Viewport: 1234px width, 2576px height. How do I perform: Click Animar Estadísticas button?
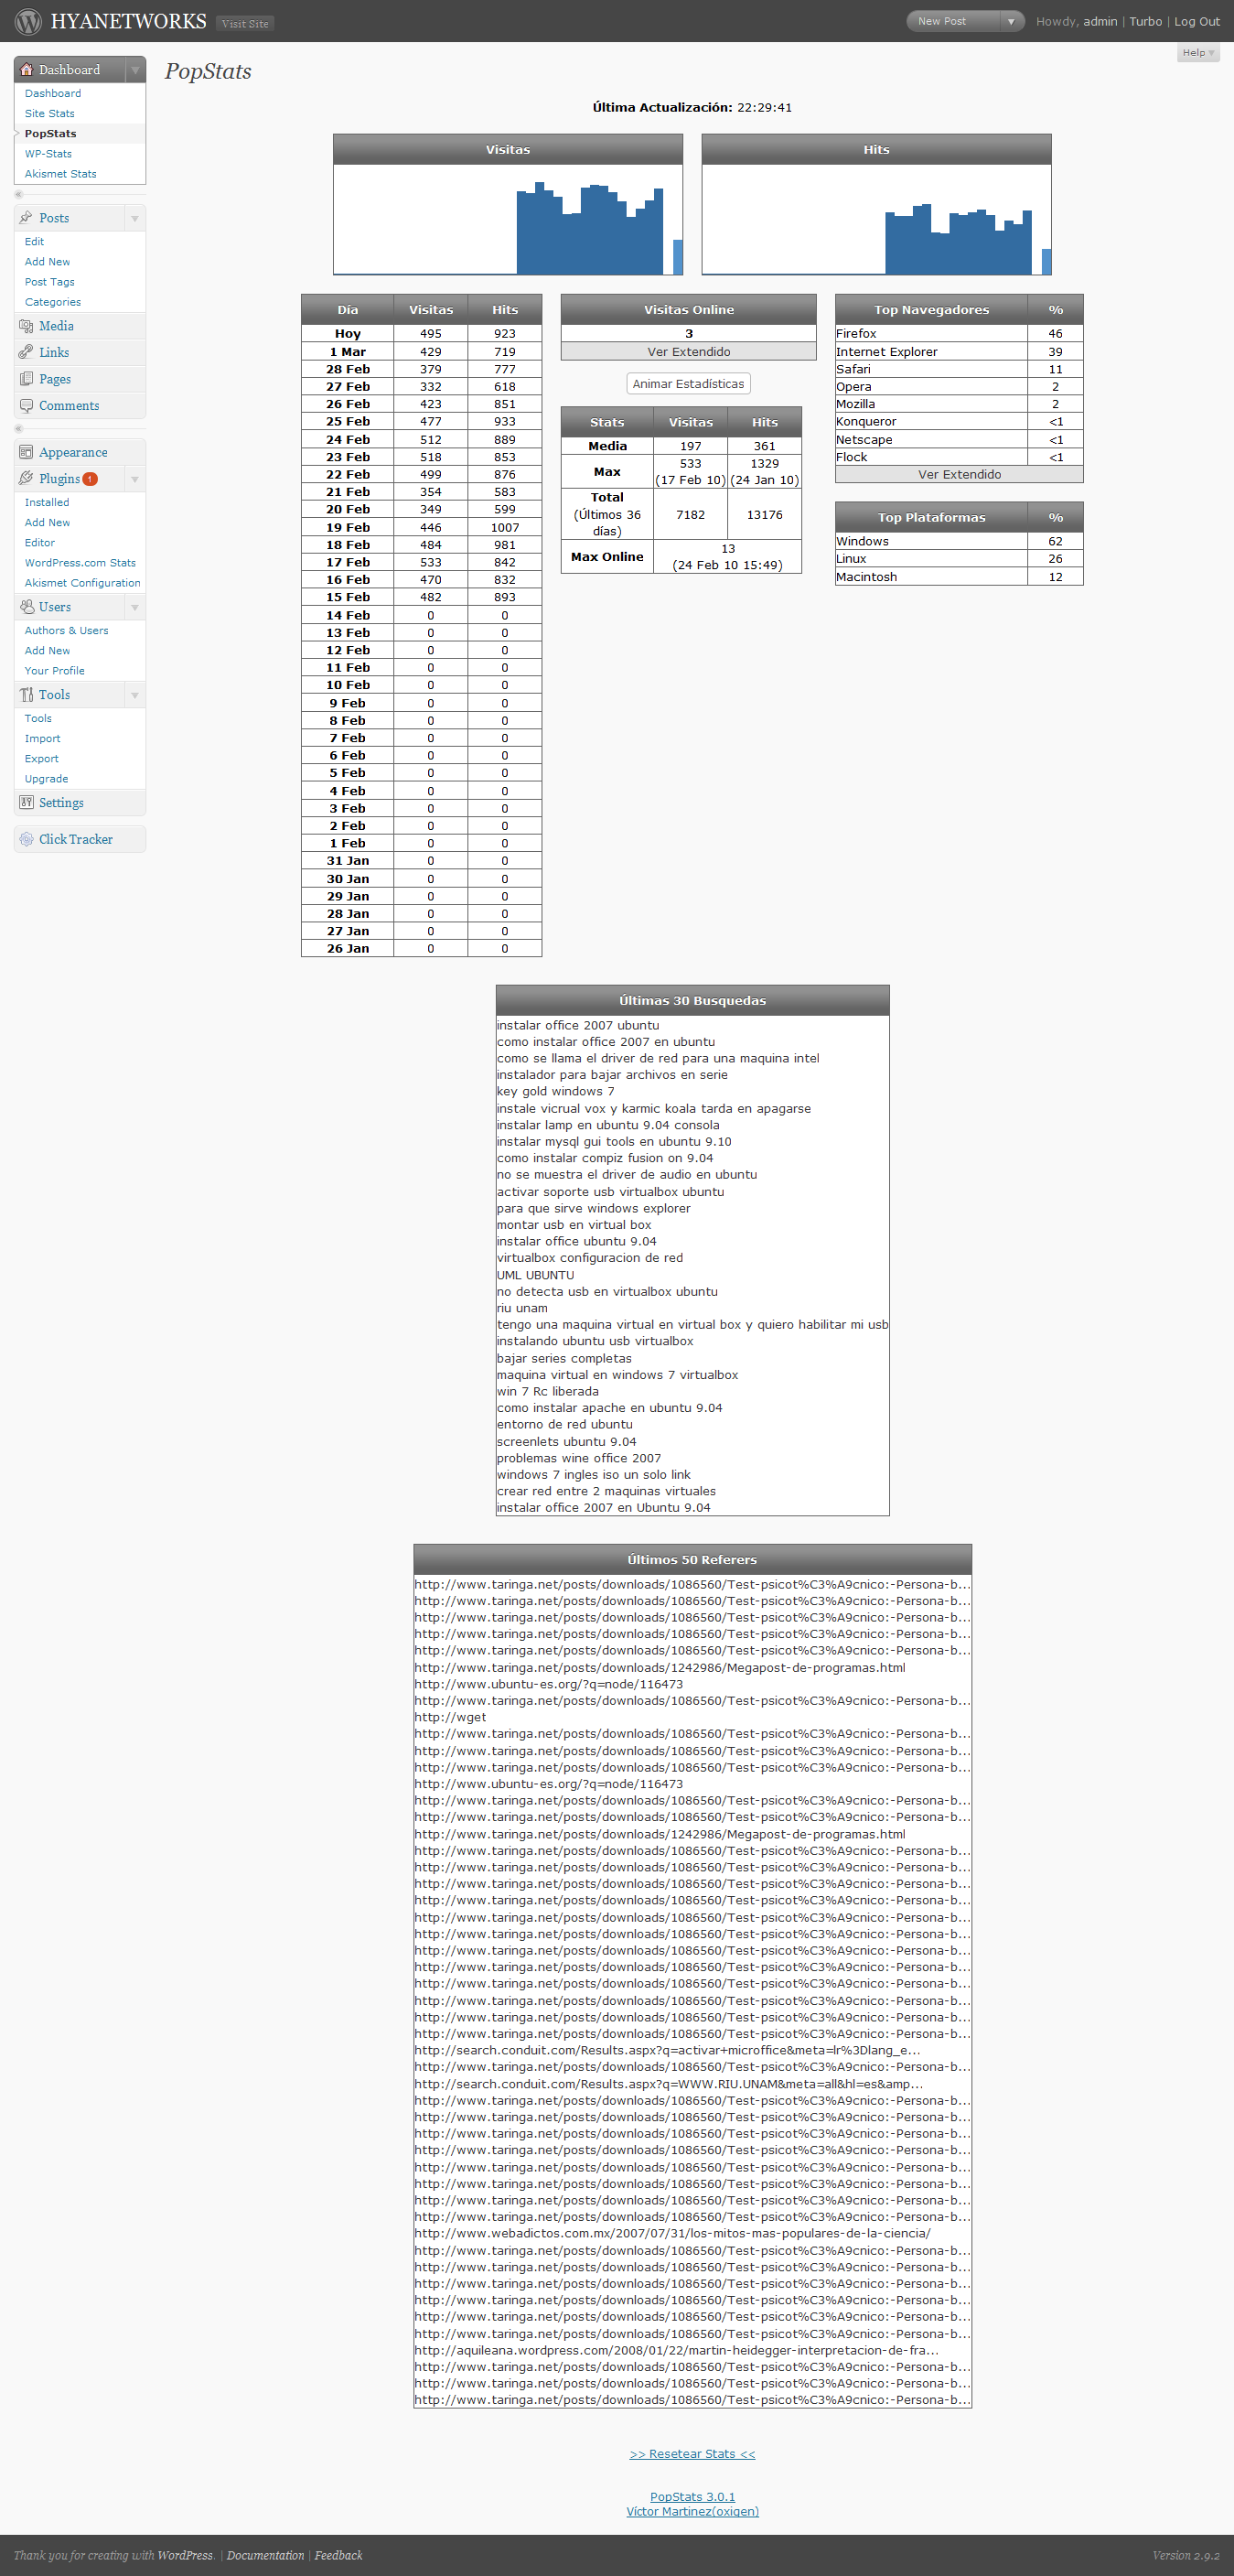(688, 384)
